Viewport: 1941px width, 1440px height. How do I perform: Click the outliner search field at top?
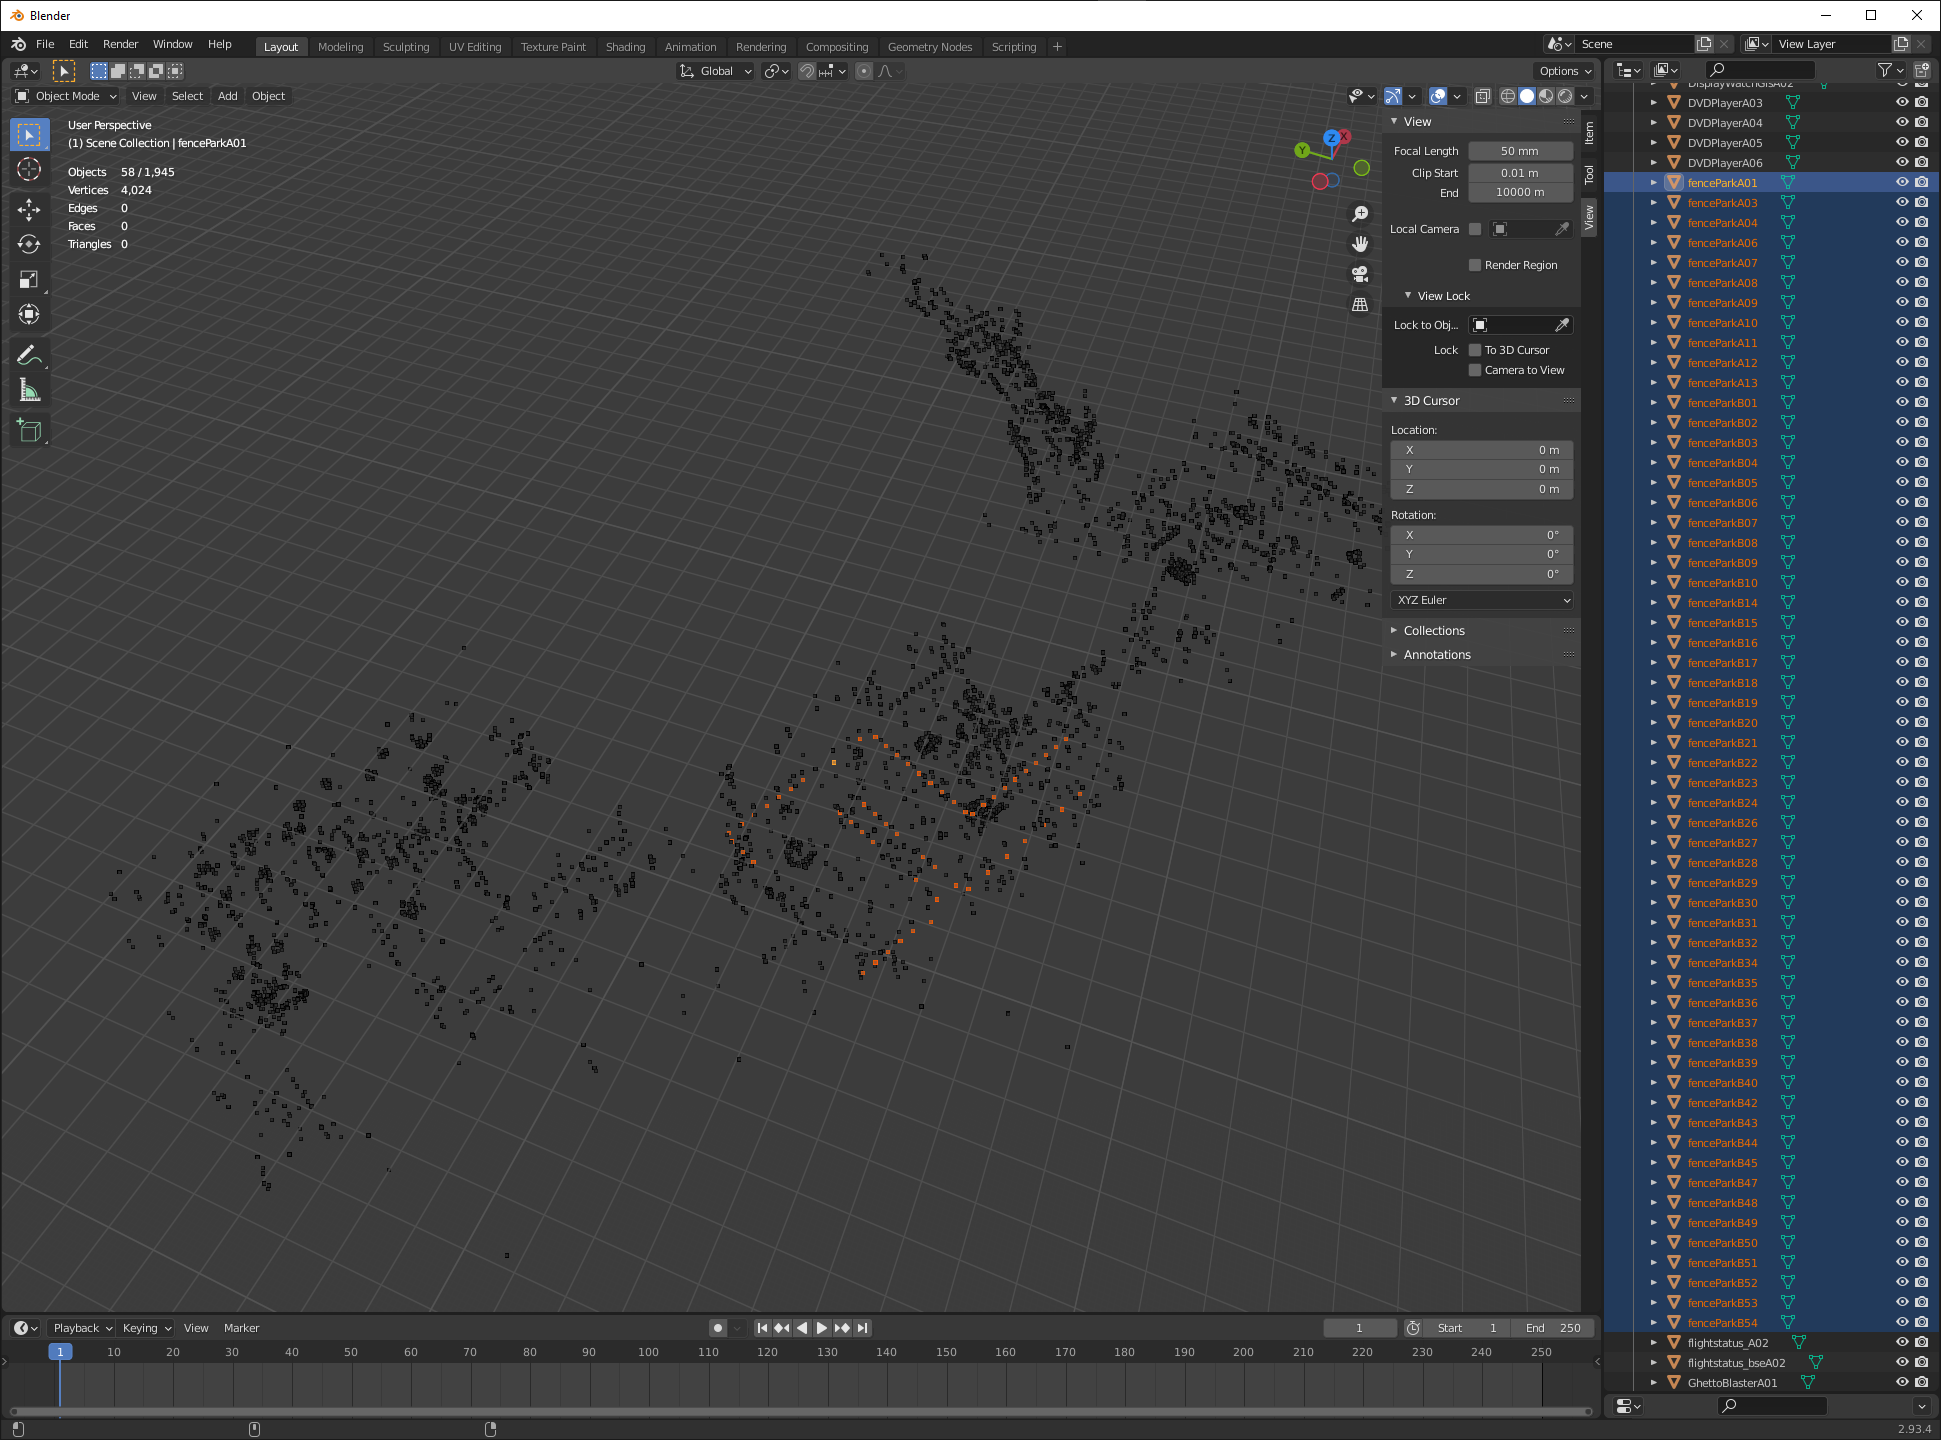click(1760, 70)
